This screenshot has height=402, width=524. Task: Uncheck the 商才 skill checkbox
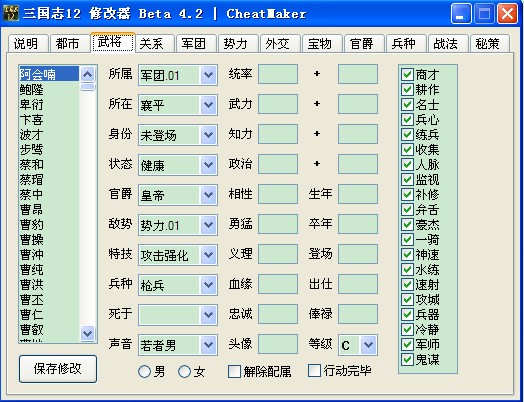pos(407,74)
